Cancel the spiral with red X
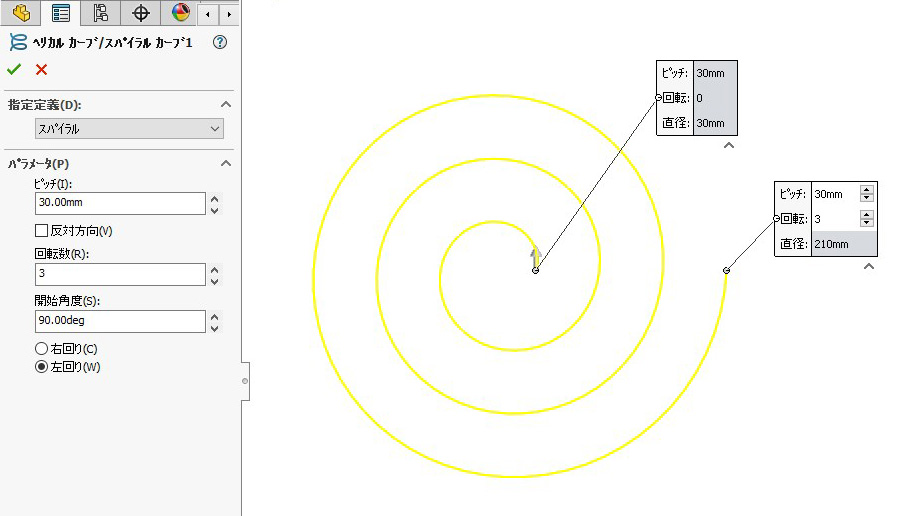Viewport: 900px width, 516px height. click(41, 69)
